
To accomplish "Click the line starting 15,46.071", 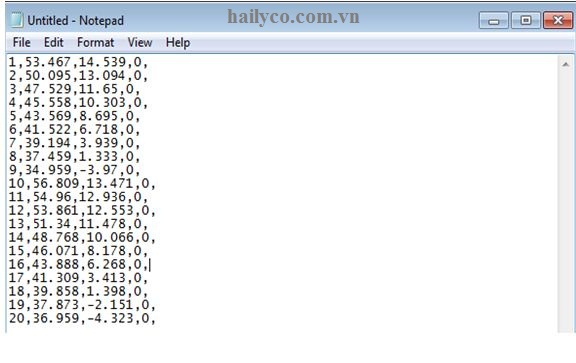I will click(x=78, y=251).
